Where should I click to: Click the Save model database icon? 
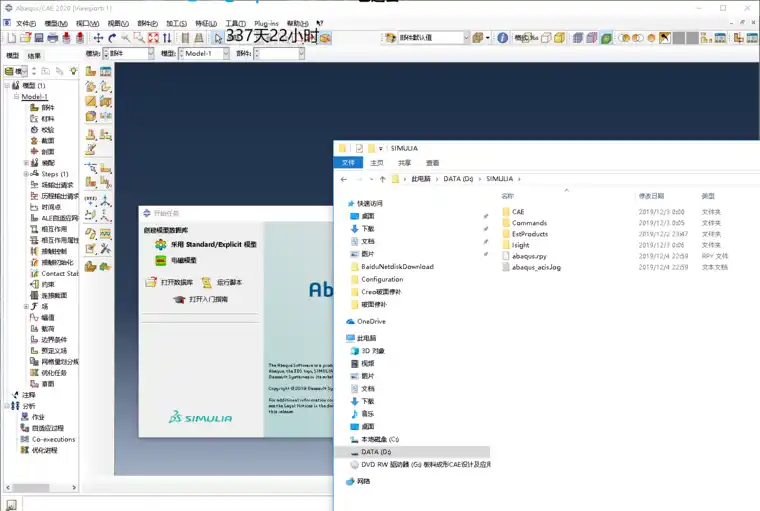[39, 38]
